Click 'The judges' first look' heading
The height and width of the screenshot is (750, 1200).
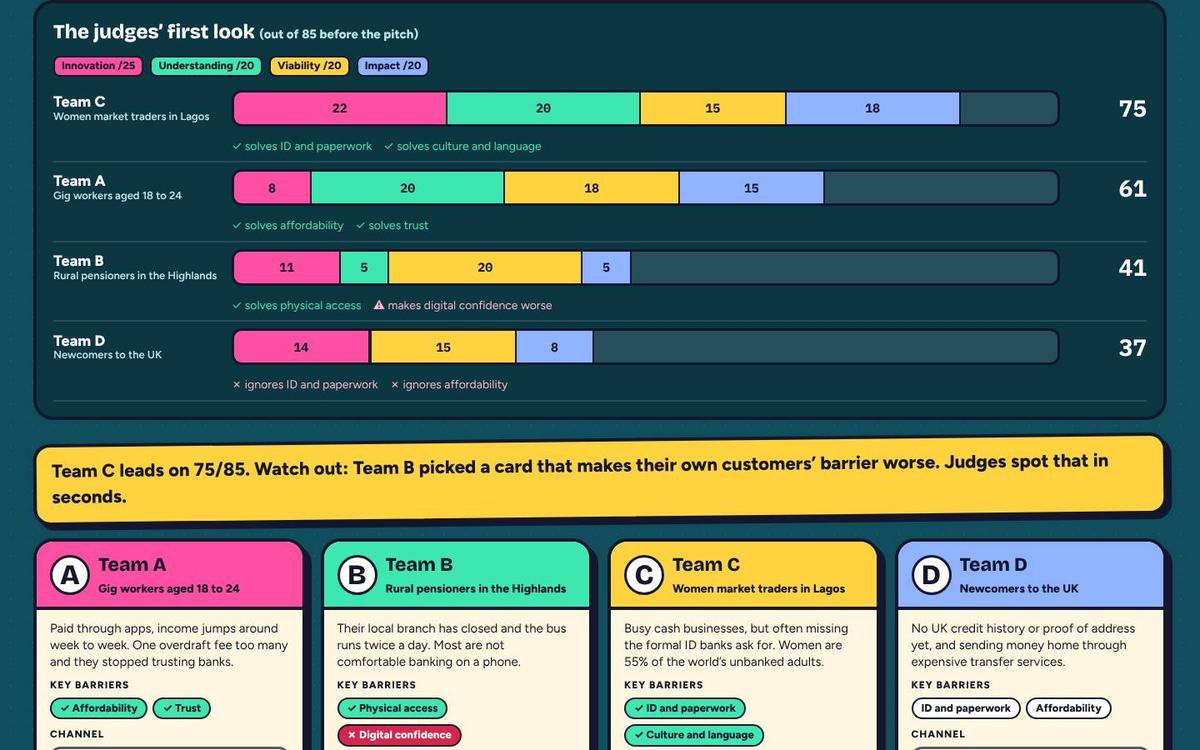pyautogui.click(x=154, y=32)
